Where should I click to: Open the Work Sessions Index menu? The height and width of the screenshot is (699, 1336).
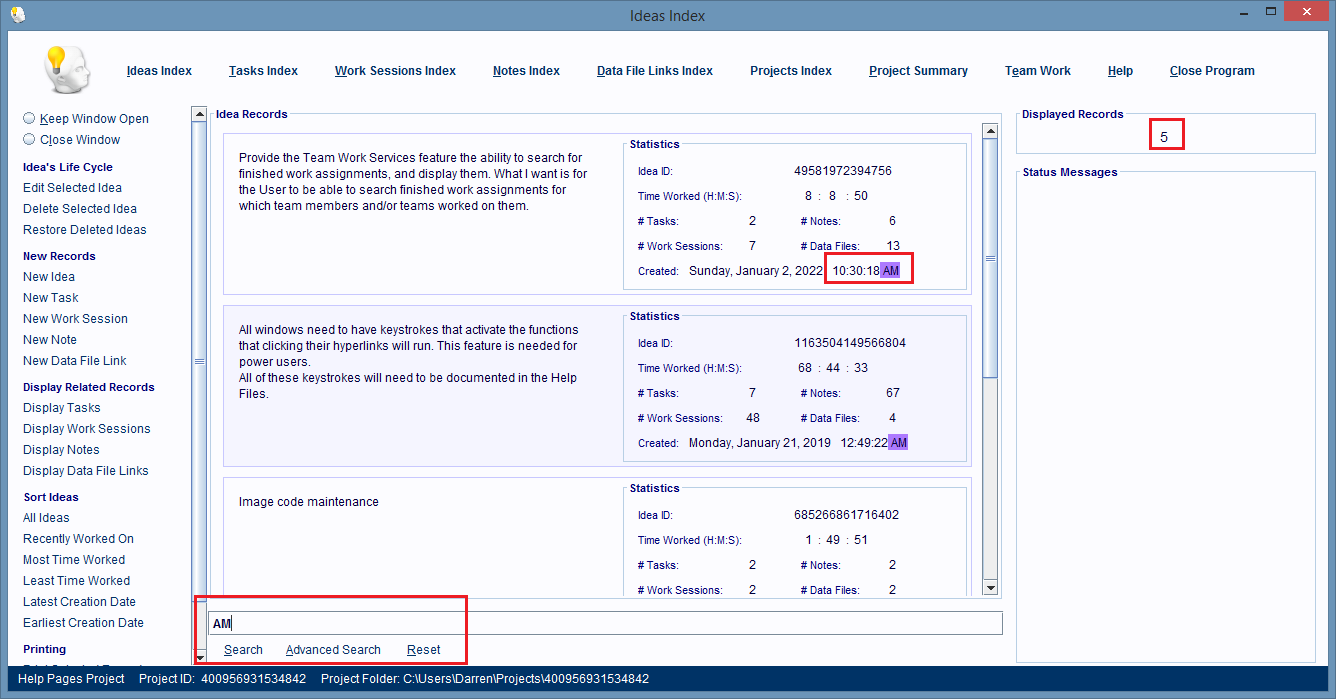coord(395,71)
